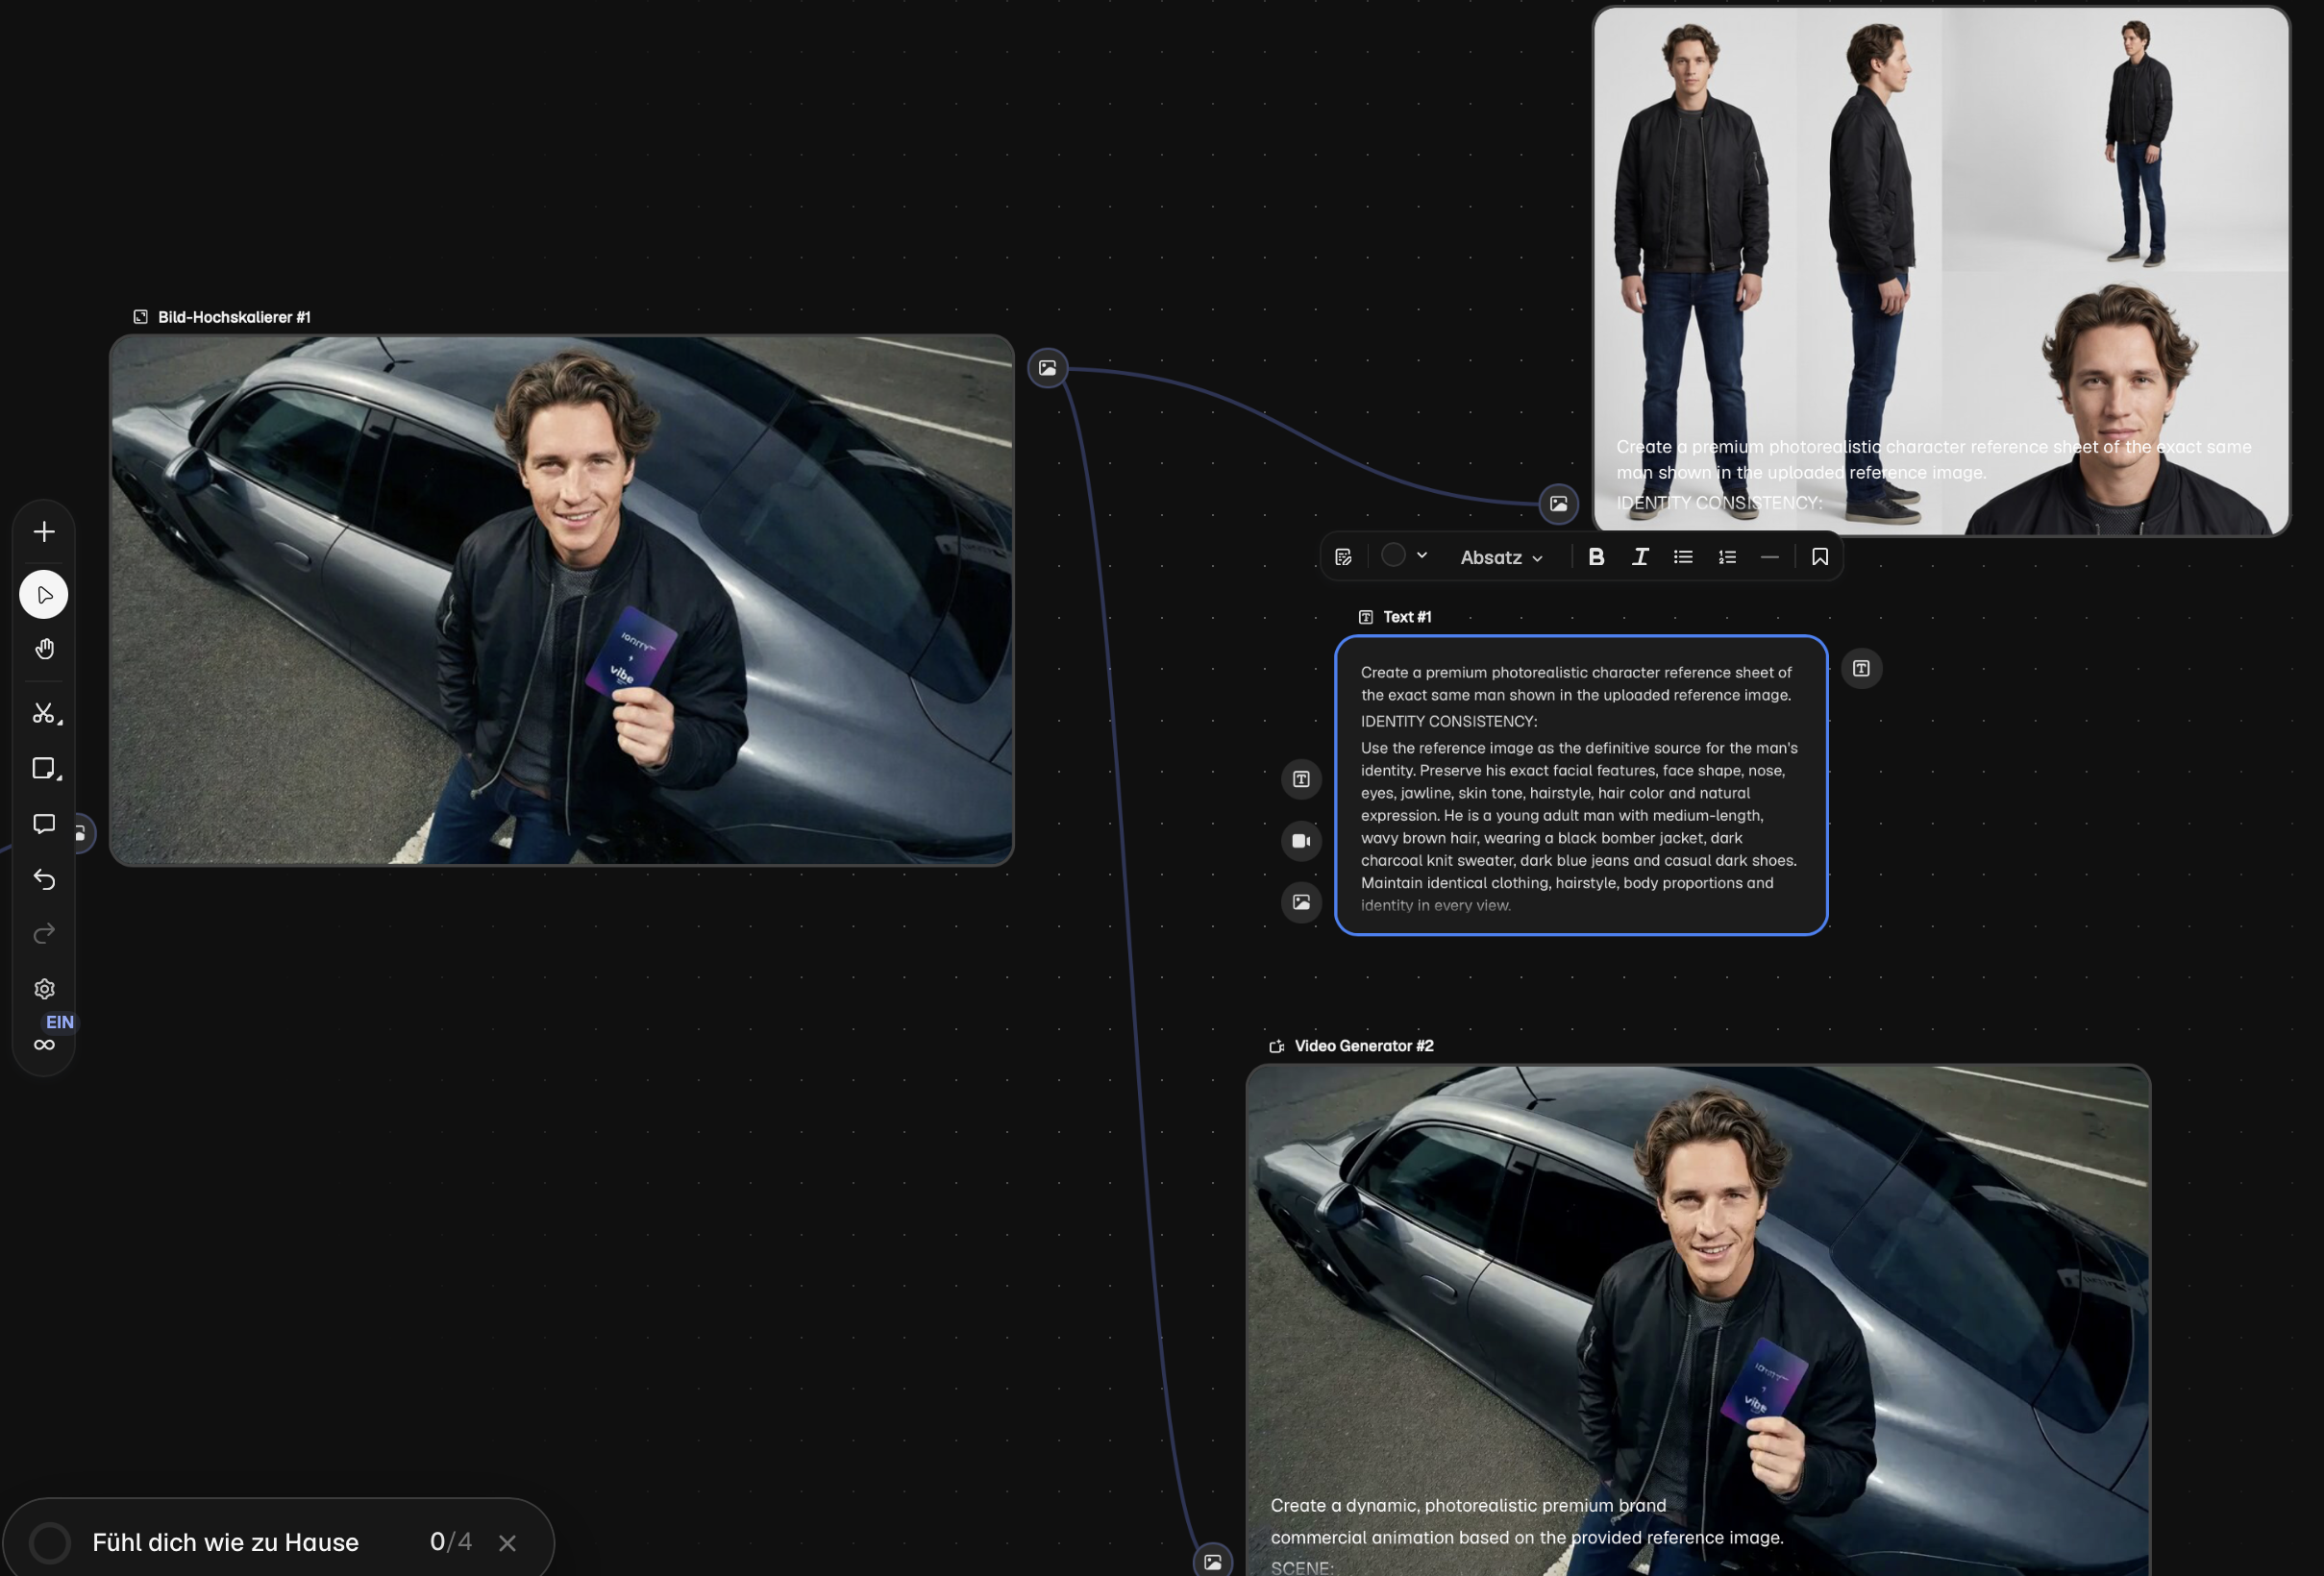Close the onboarding checklist with X
2324x1576 pixels.
point(507,1544)
